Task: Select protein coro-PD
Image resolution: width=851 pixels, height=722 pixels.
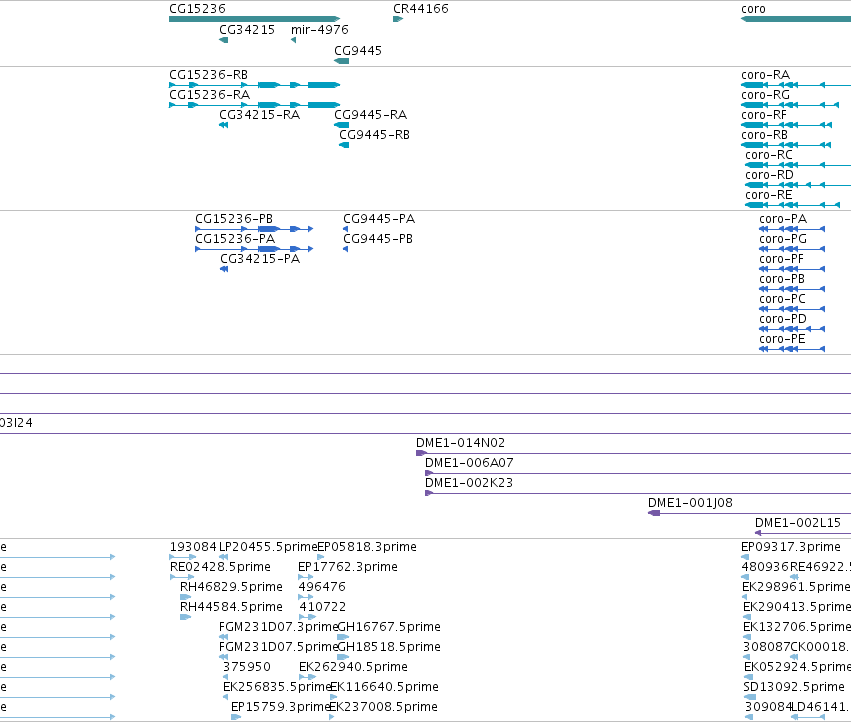Action: coord(792,329)
